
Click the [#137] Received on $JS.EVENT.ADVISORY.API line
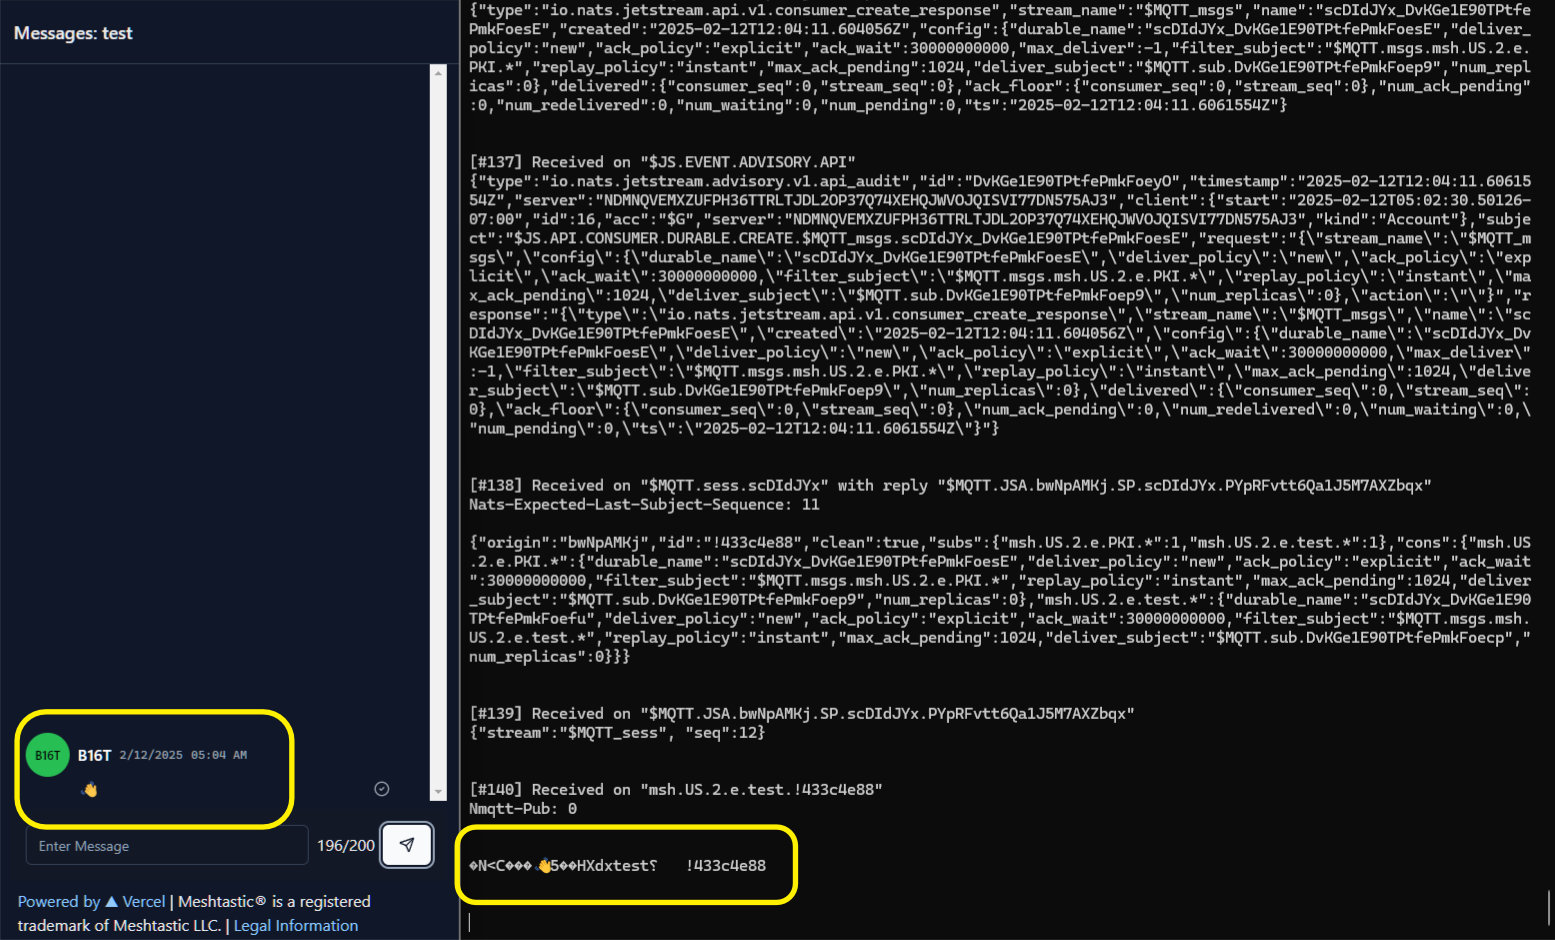[662, 162]
